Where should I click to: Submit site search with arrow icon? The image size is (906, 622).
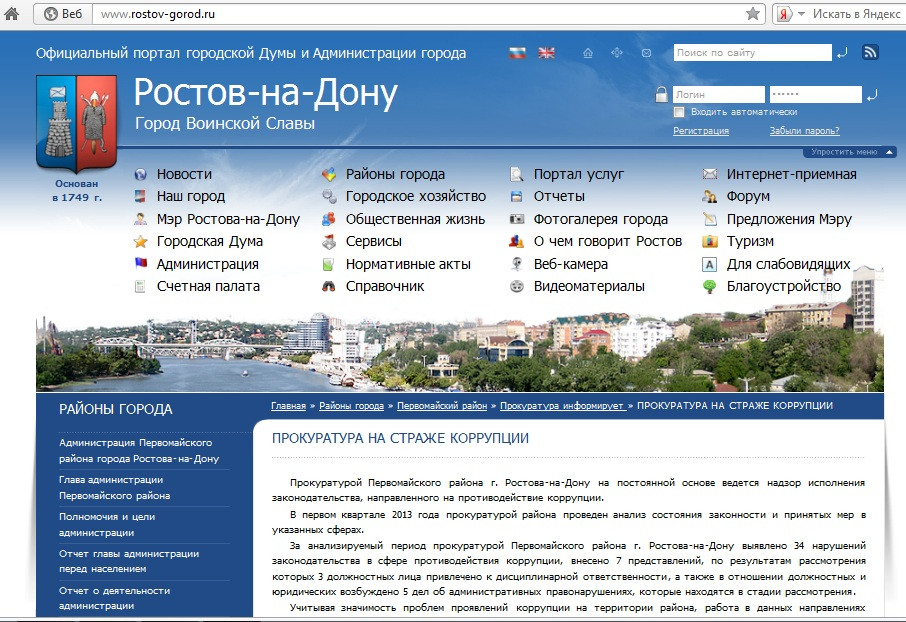843,53
